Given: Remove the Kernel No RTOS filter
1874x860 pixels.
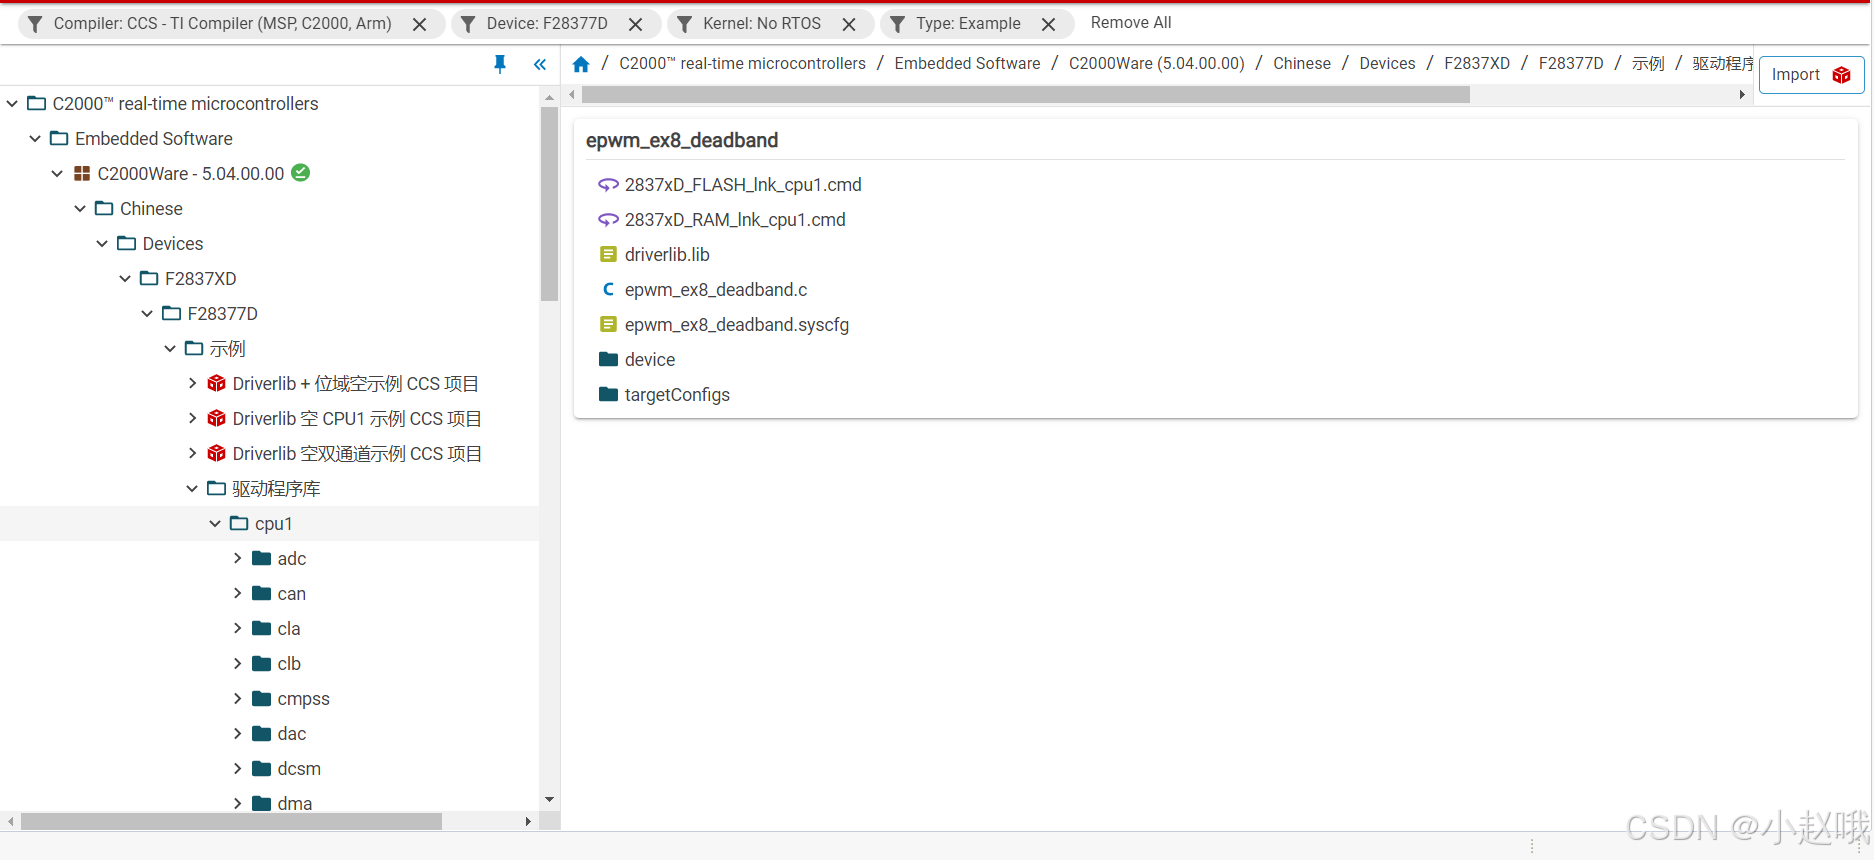Looking at the screenshot, I should coord(849,25).
